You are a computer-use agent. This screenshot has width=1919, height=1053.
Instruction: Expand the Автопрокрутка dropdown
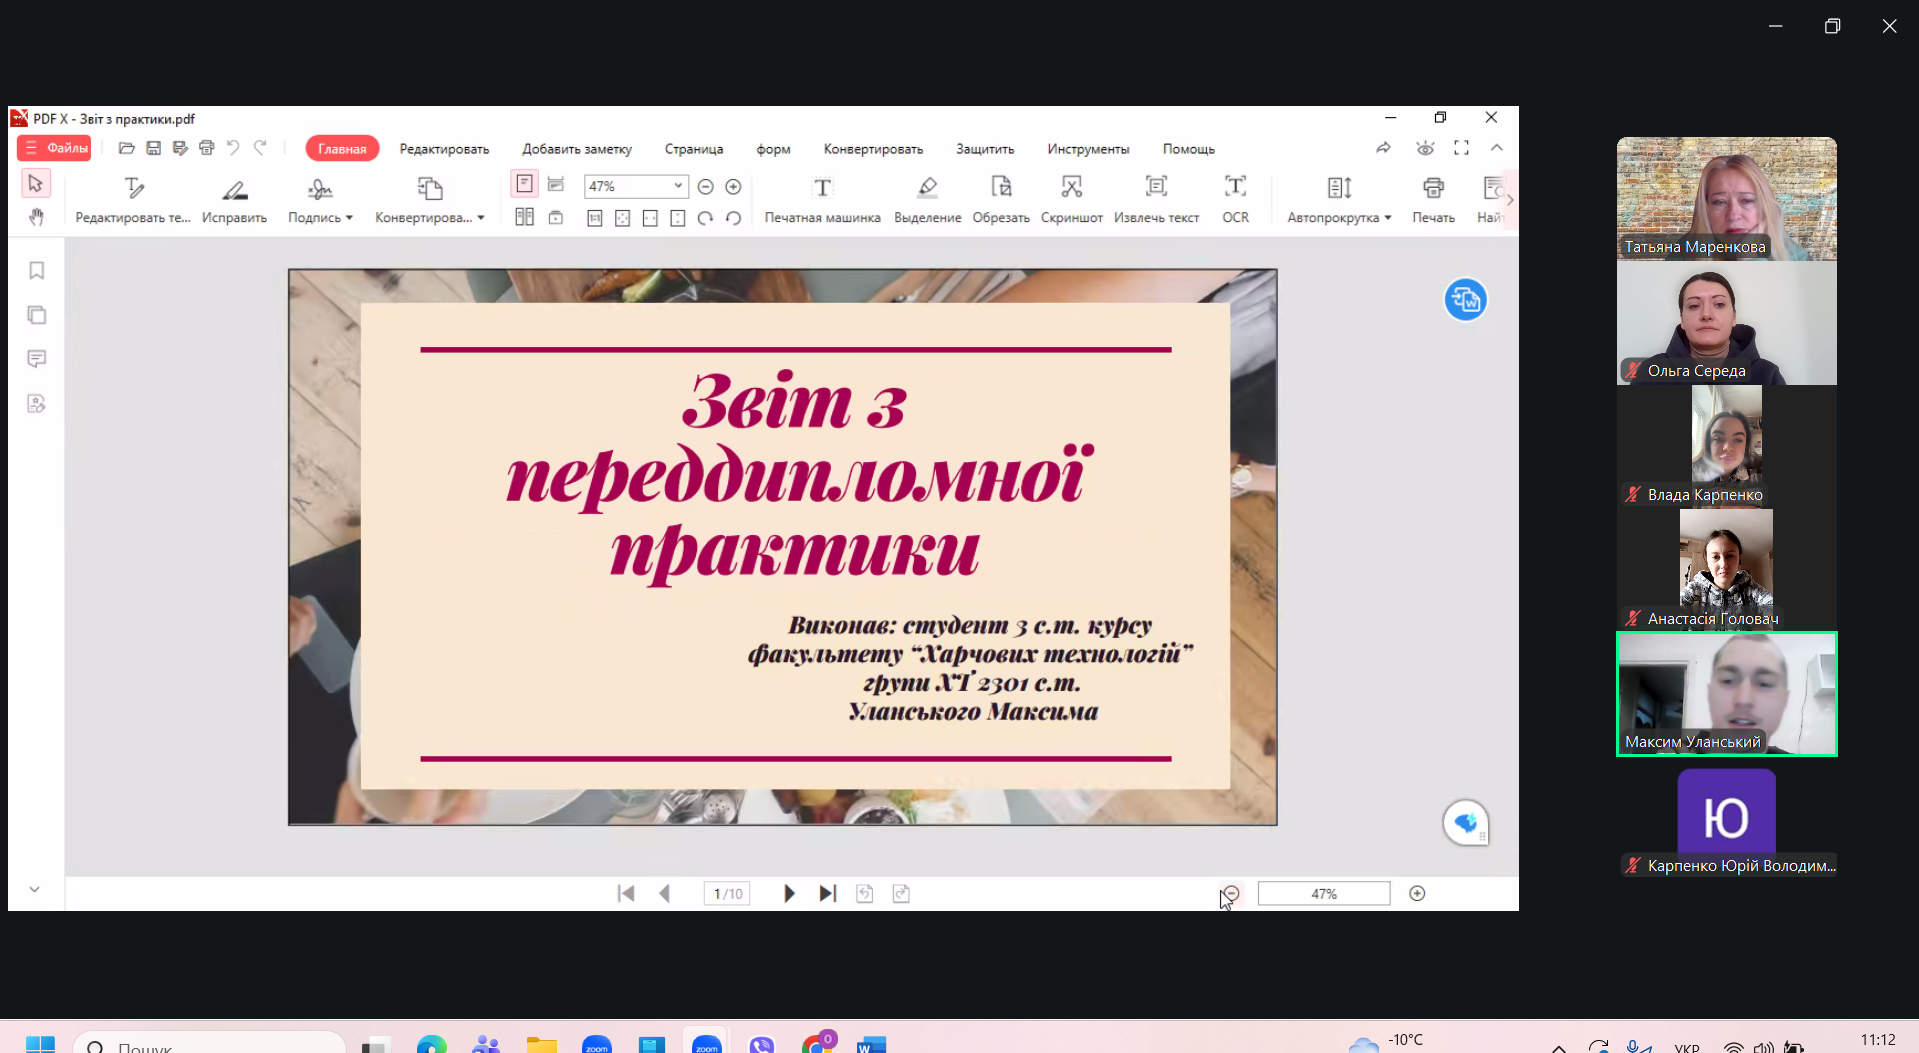click(x=1387, y=218)
